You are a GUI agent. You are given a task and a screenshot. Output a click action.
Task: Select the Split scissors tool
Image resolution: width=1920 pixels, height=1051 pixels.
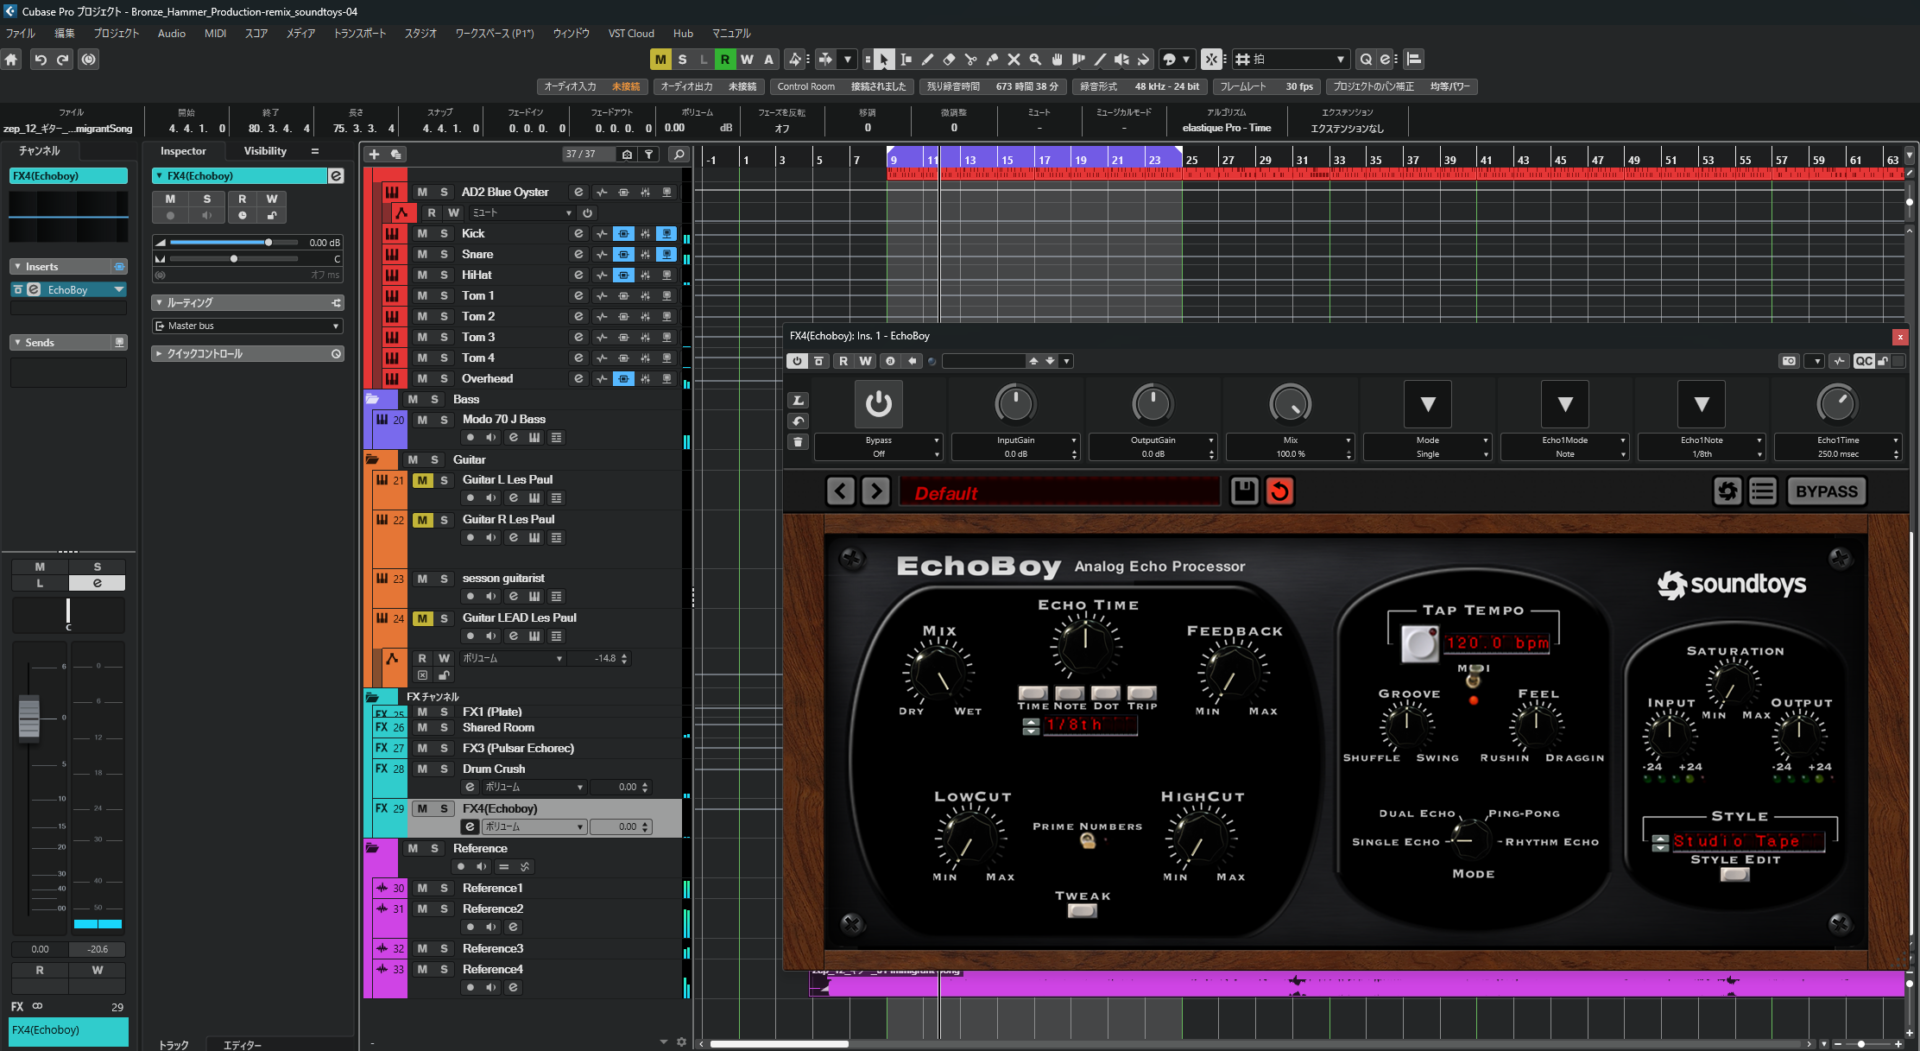(x=970, y=60)
